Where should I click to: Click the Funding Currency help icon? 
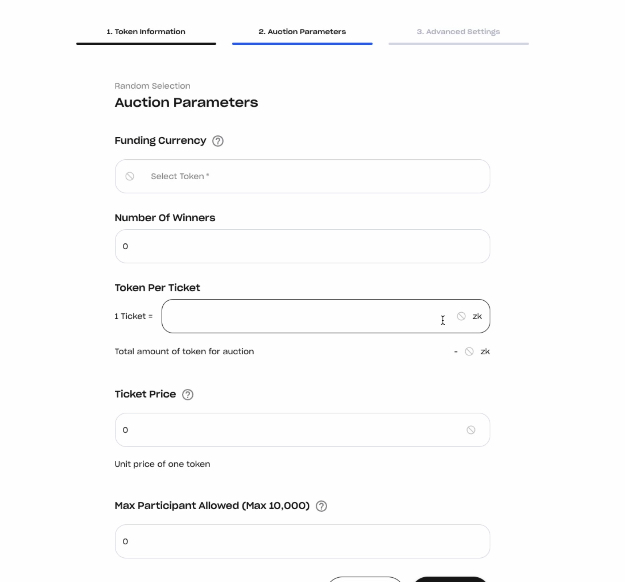tap(218, 141)
